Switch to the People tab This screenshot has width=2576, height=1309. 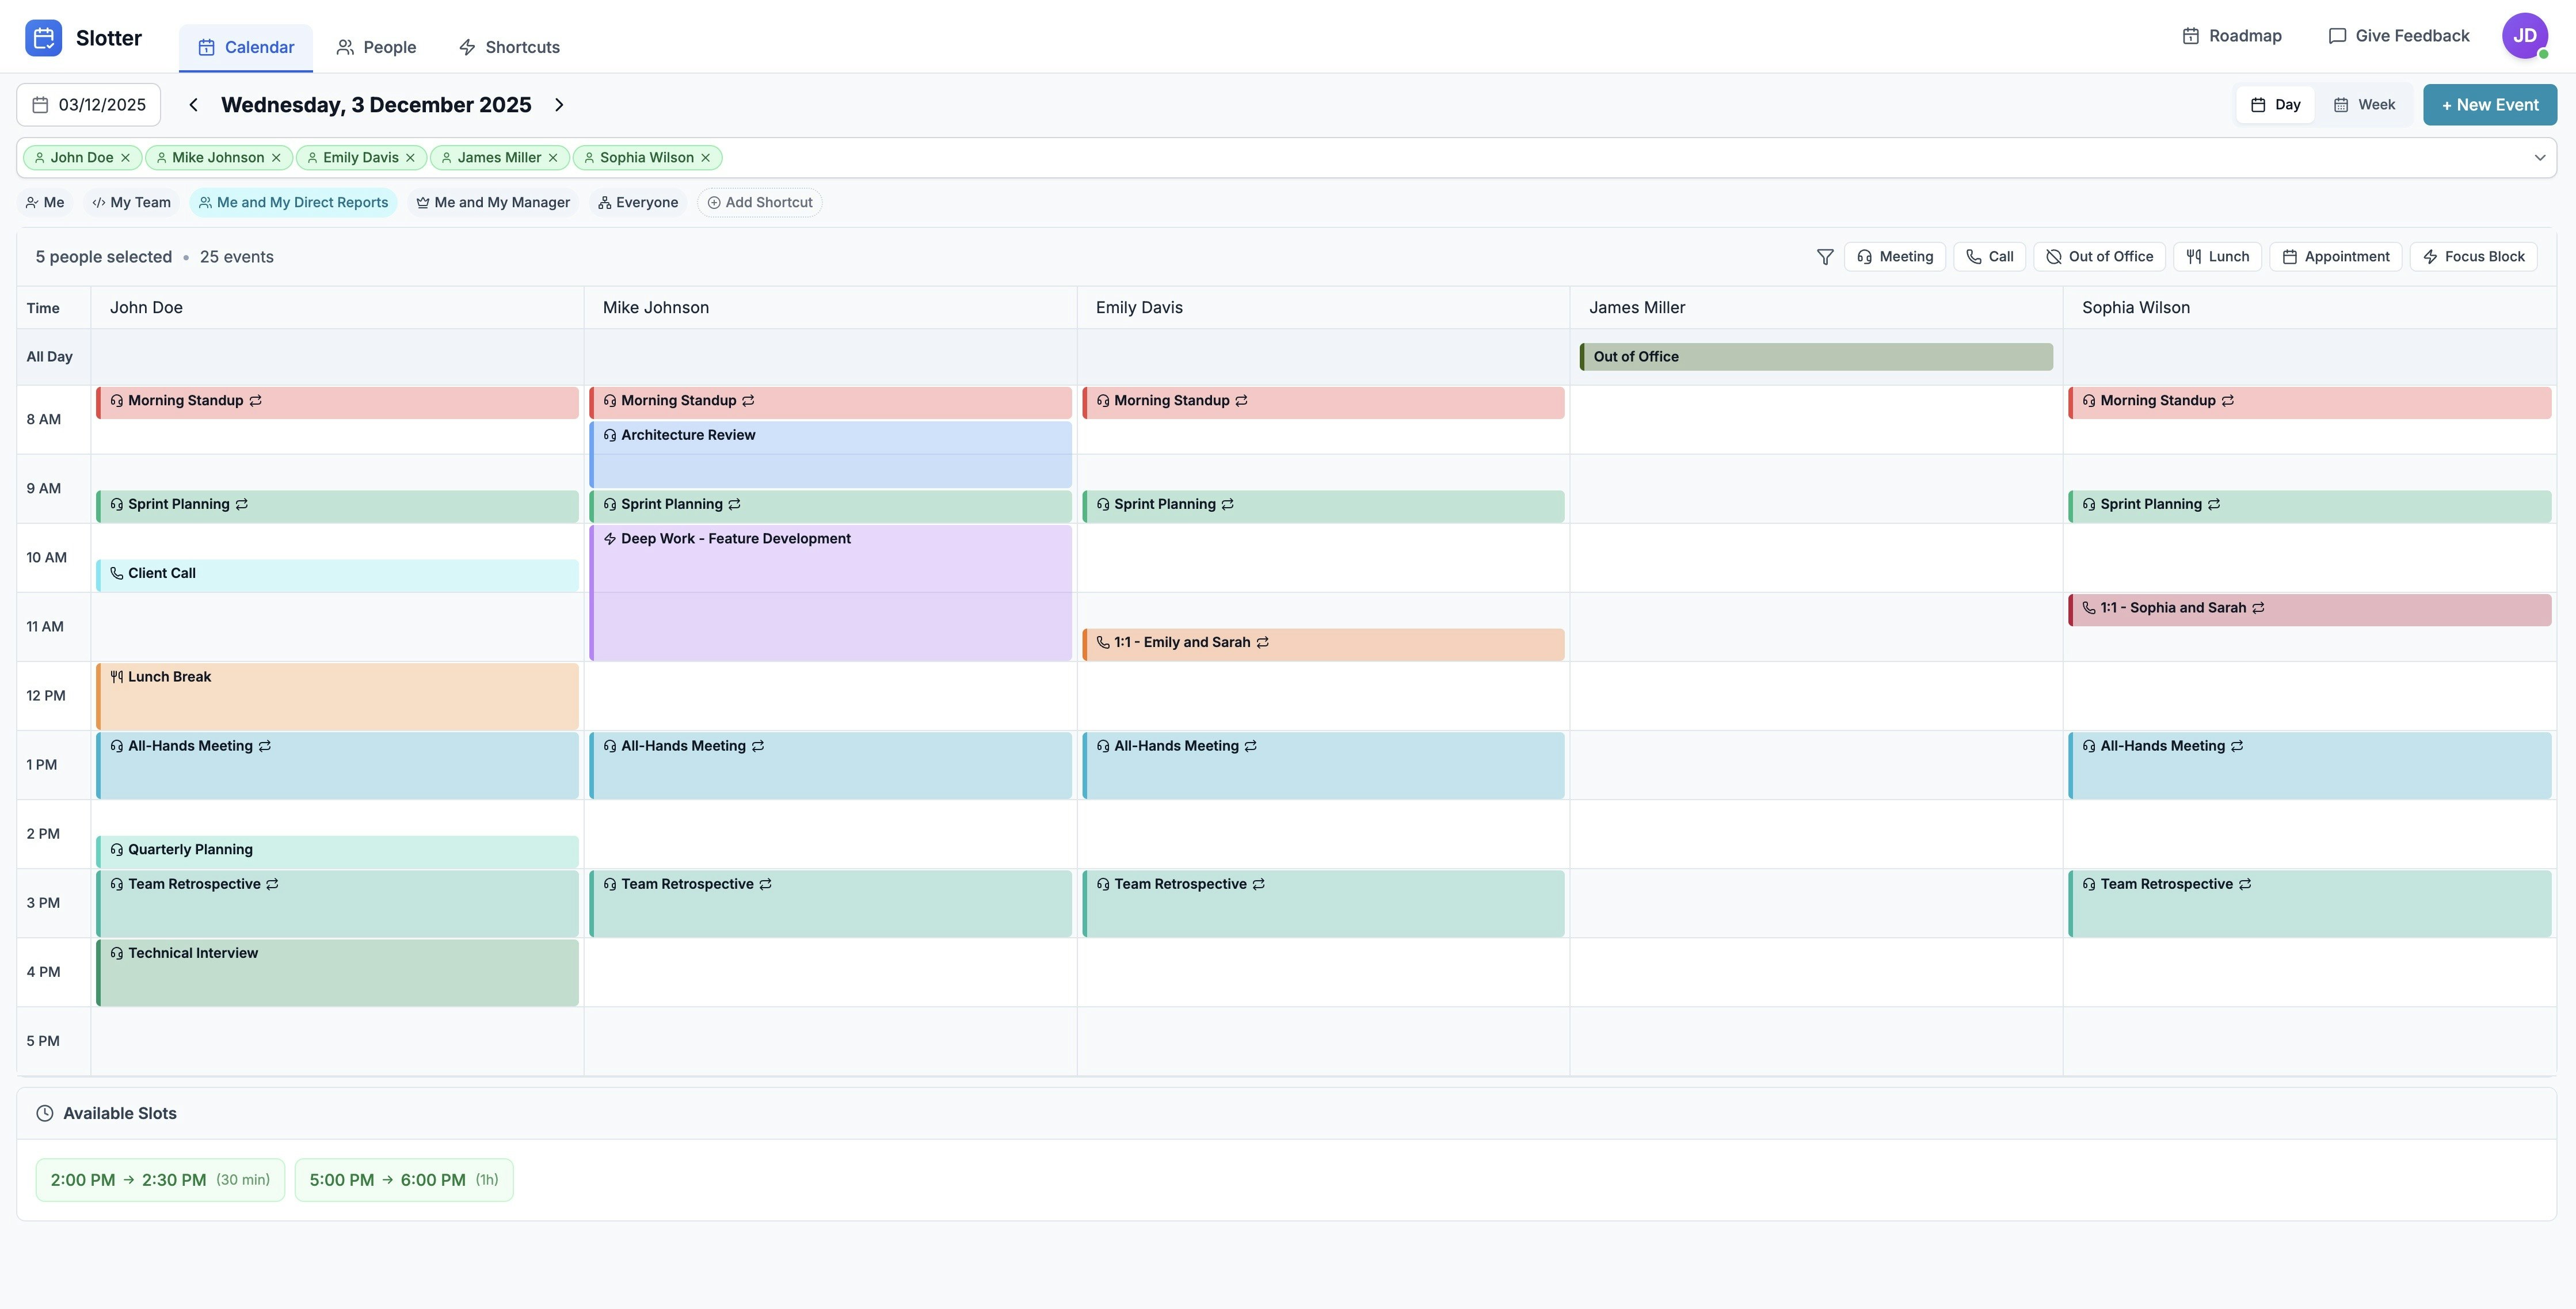[x=376, y=47]
